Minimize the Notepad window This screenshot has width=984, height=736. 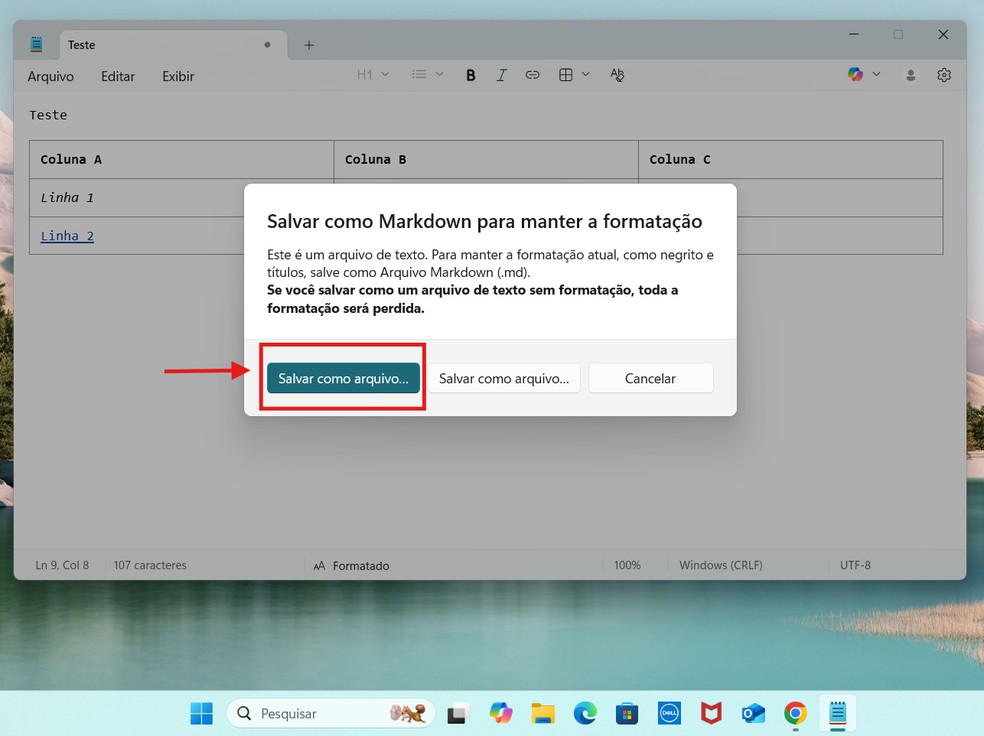tap(853, 34)
